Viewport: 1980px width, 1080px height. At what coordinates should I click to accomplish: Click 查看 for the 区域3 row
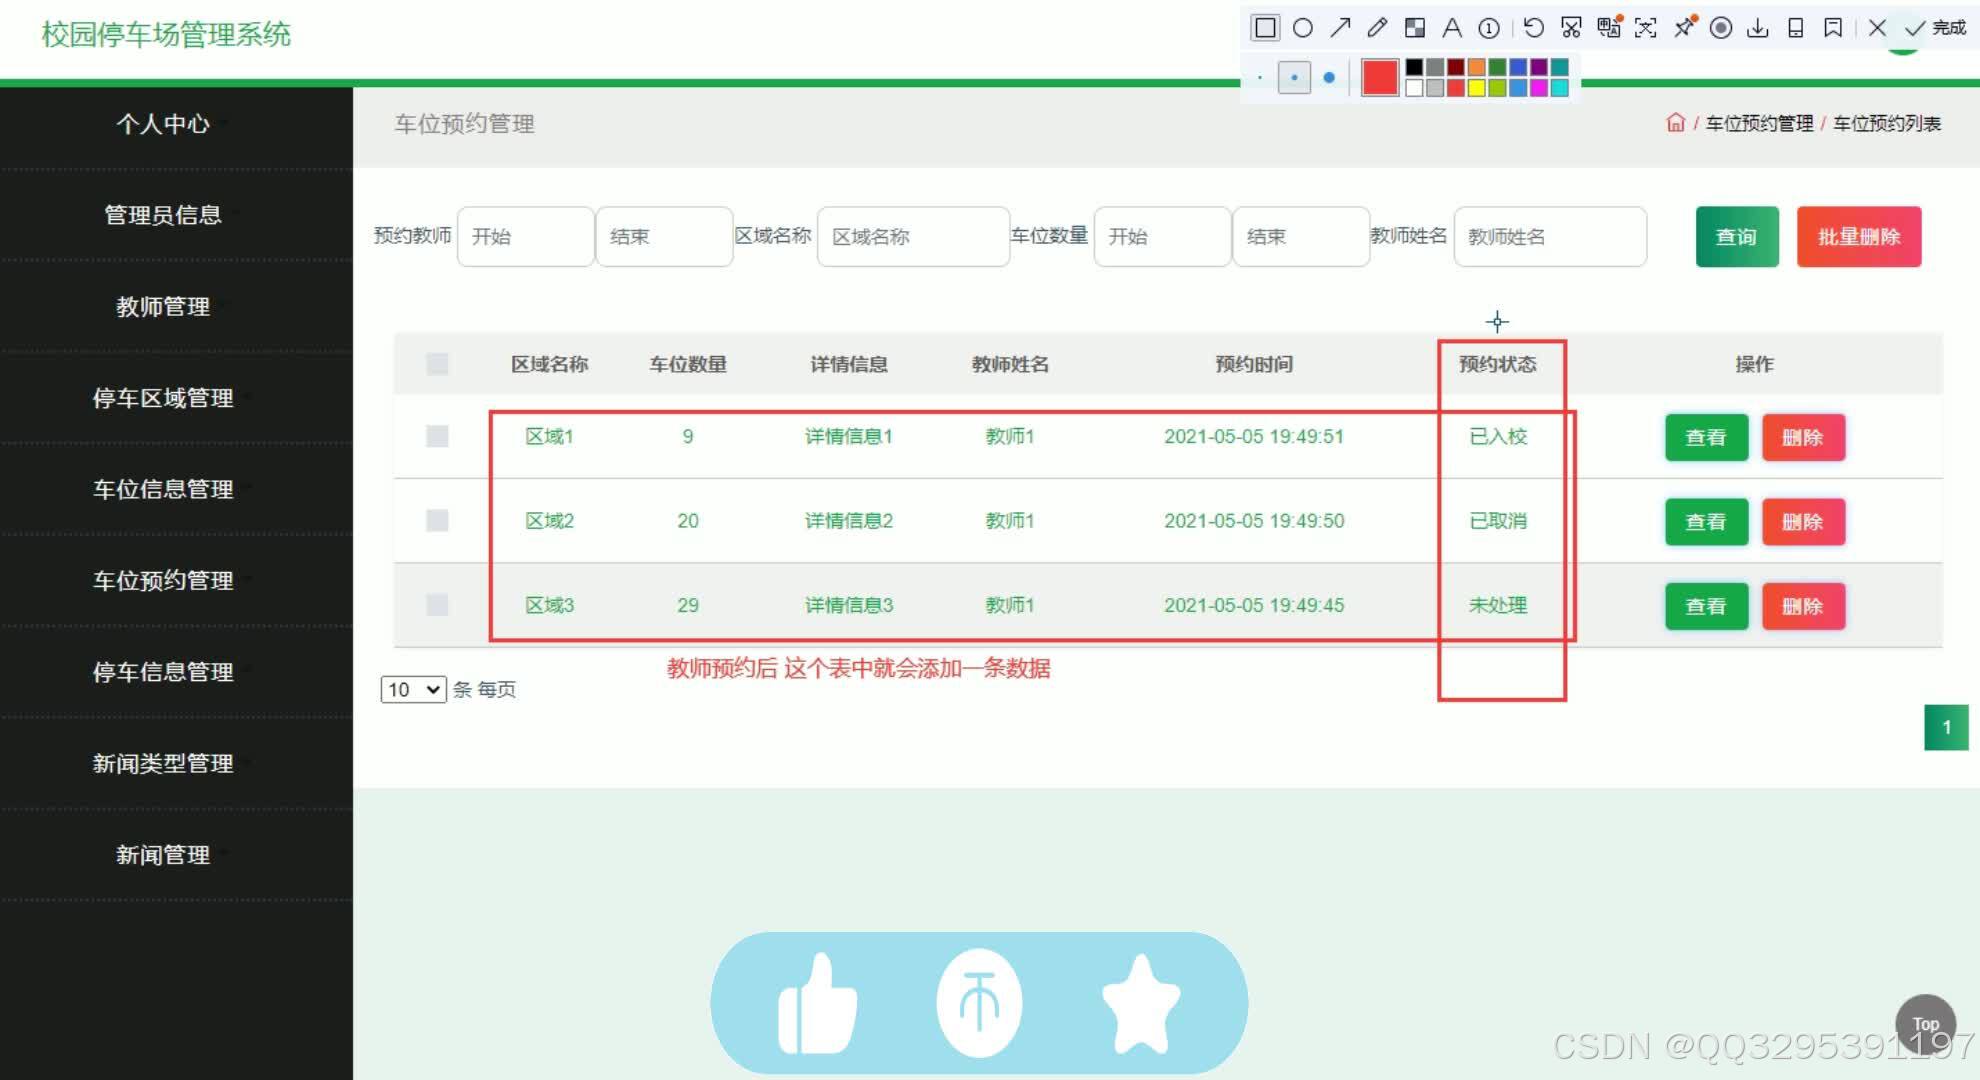coord(1706,606)
